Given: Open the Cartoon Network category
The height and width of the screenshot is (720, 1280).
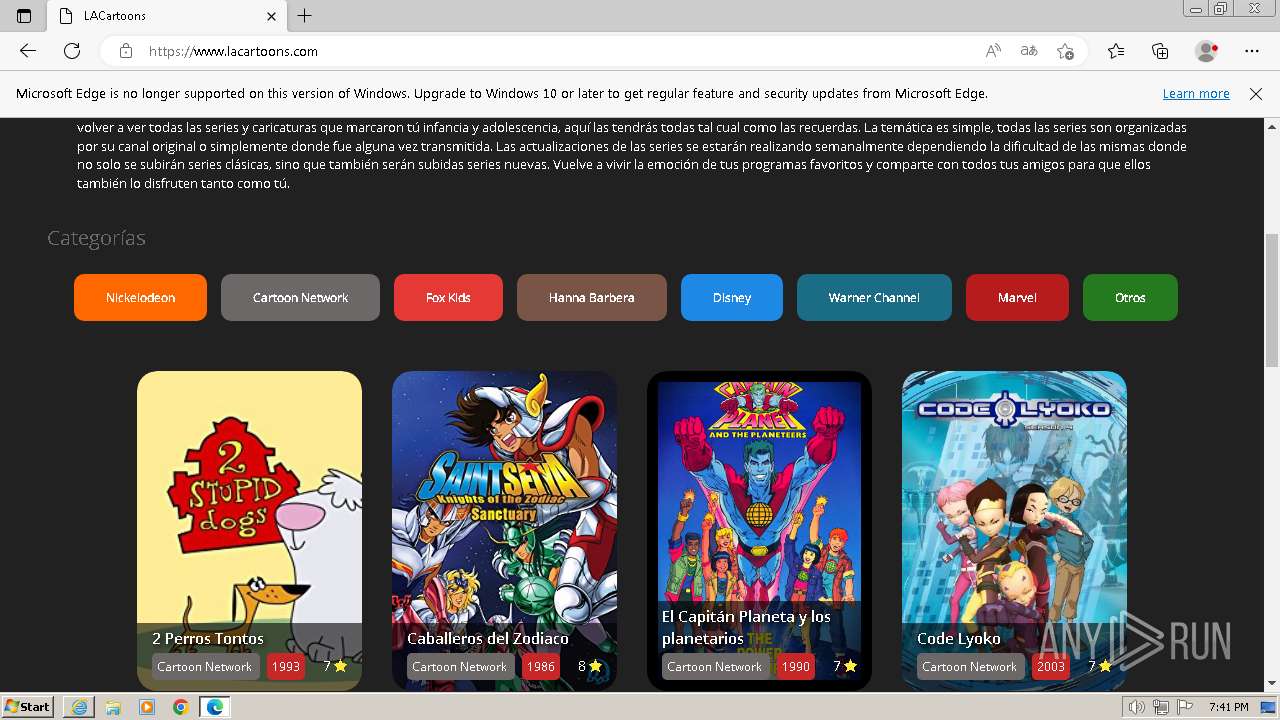Looking at the screenshot, I should [300, 298].
